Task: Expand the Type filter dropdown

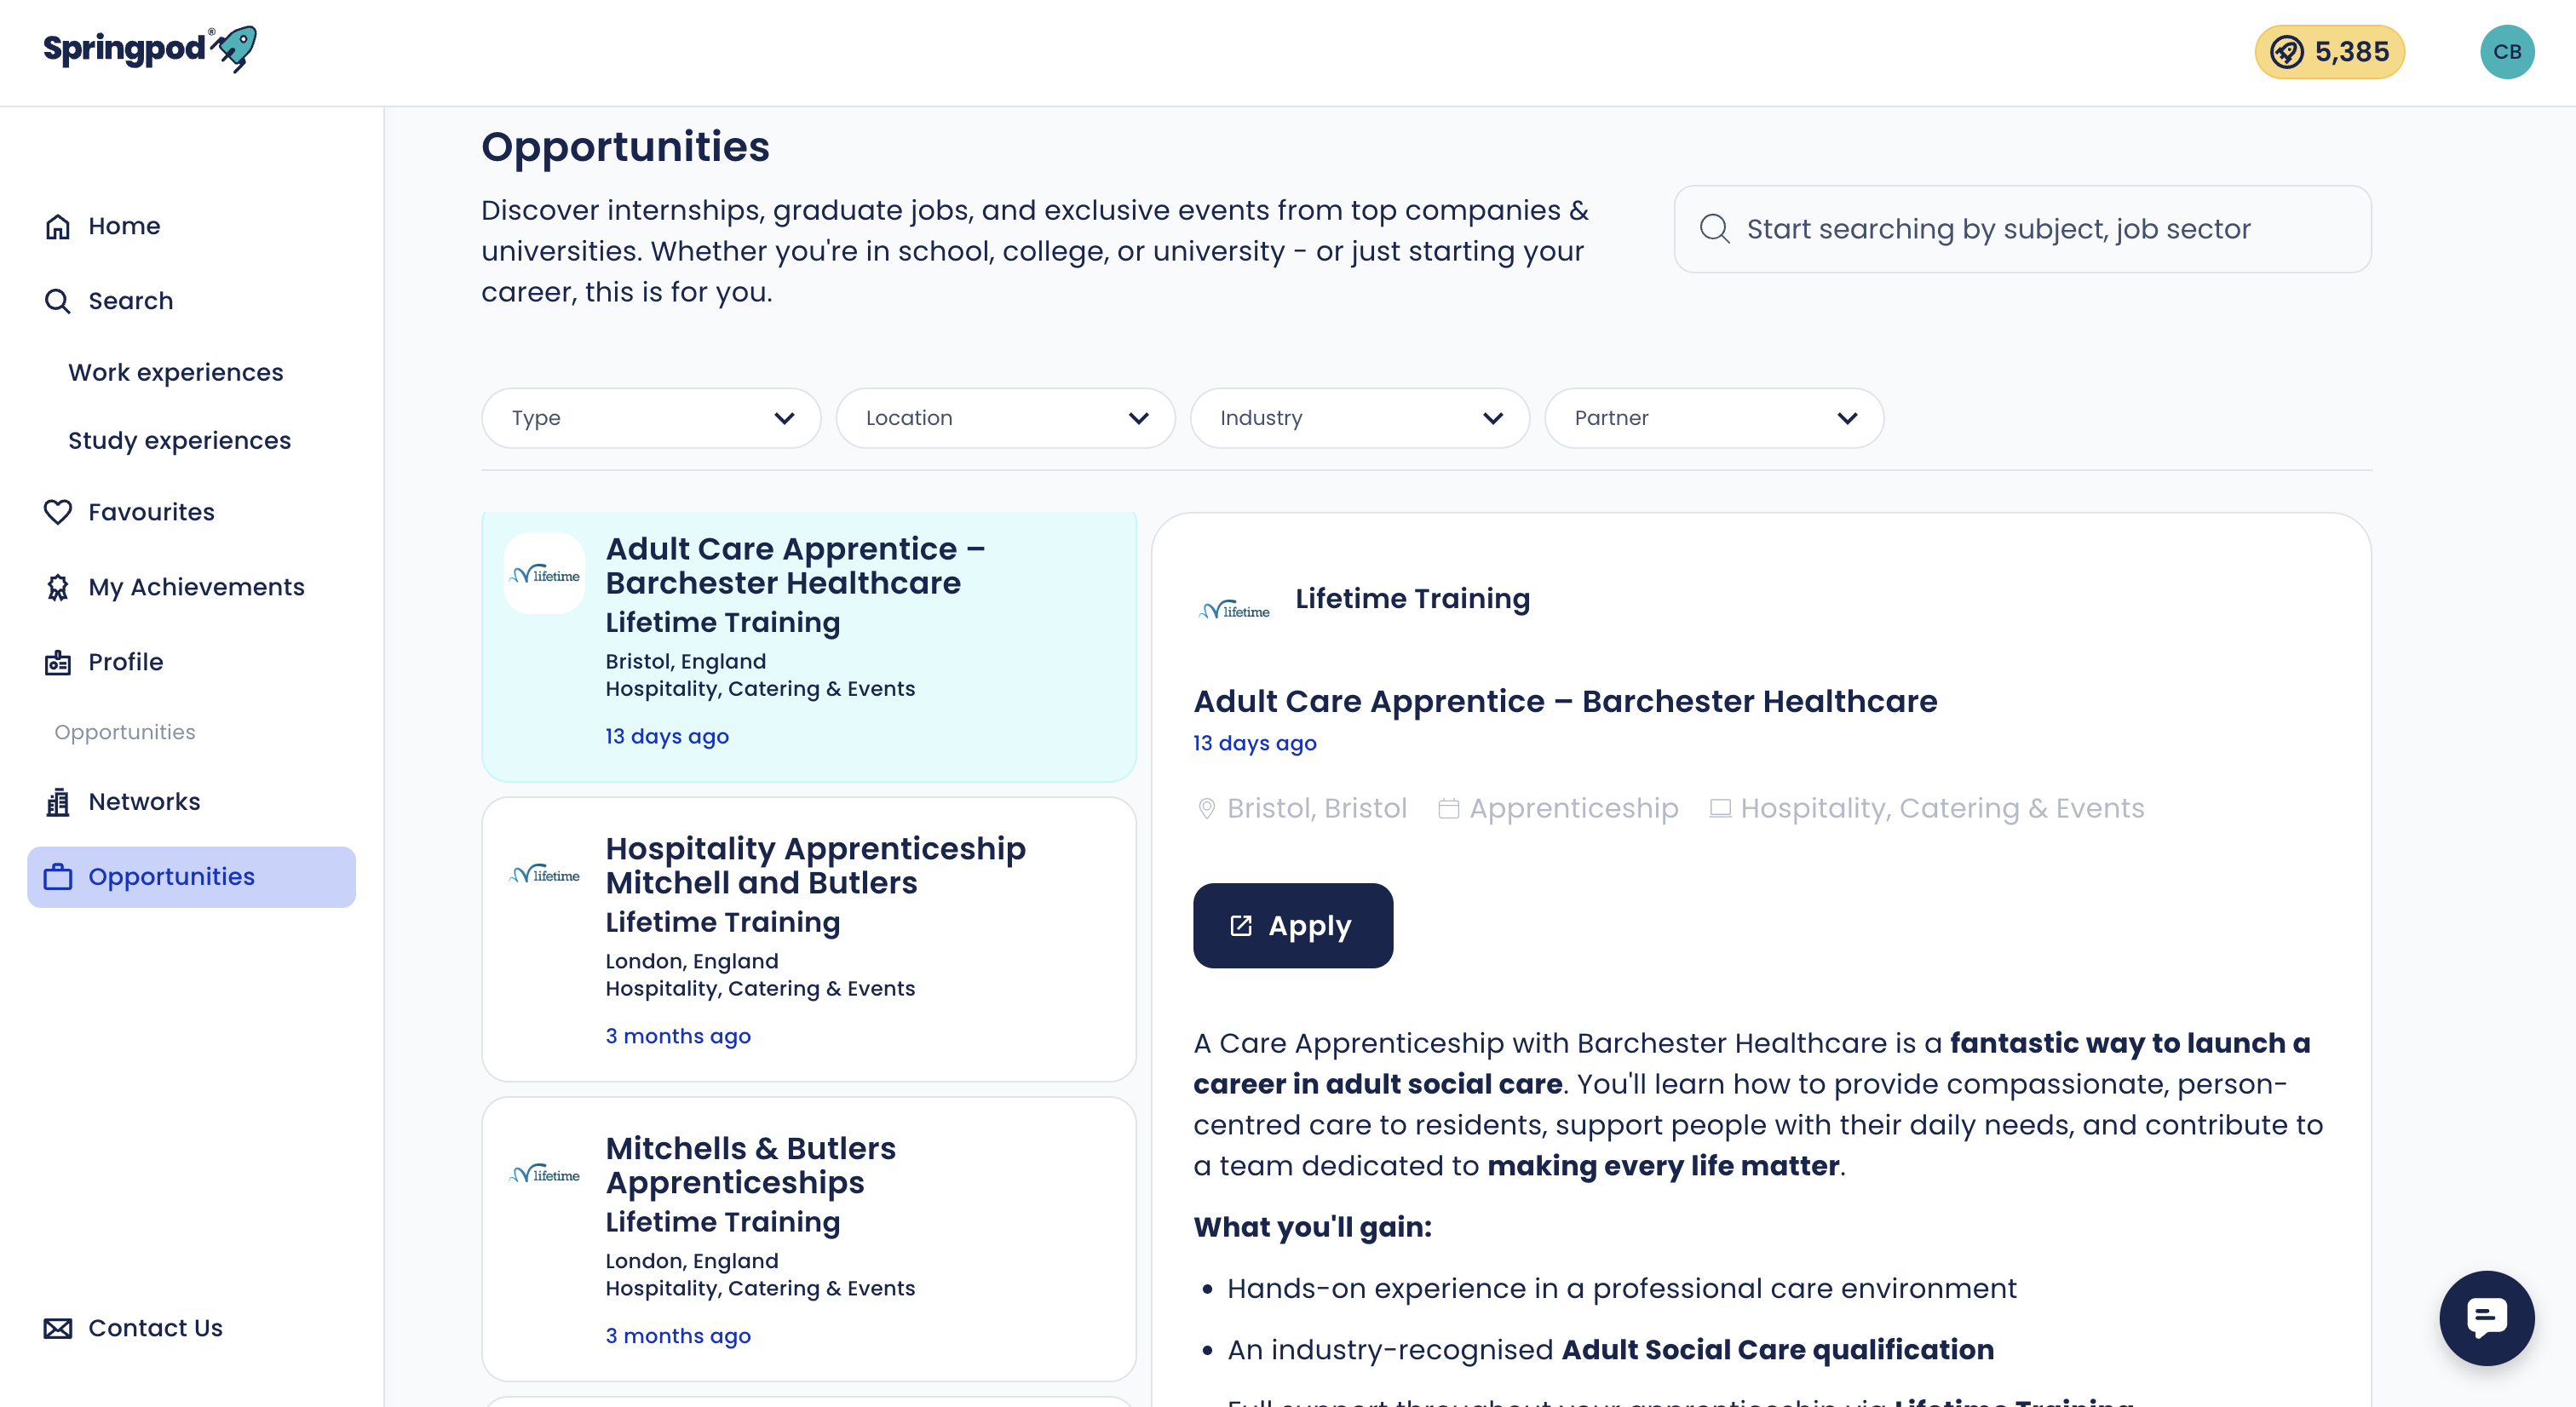Action: point(651,418)
